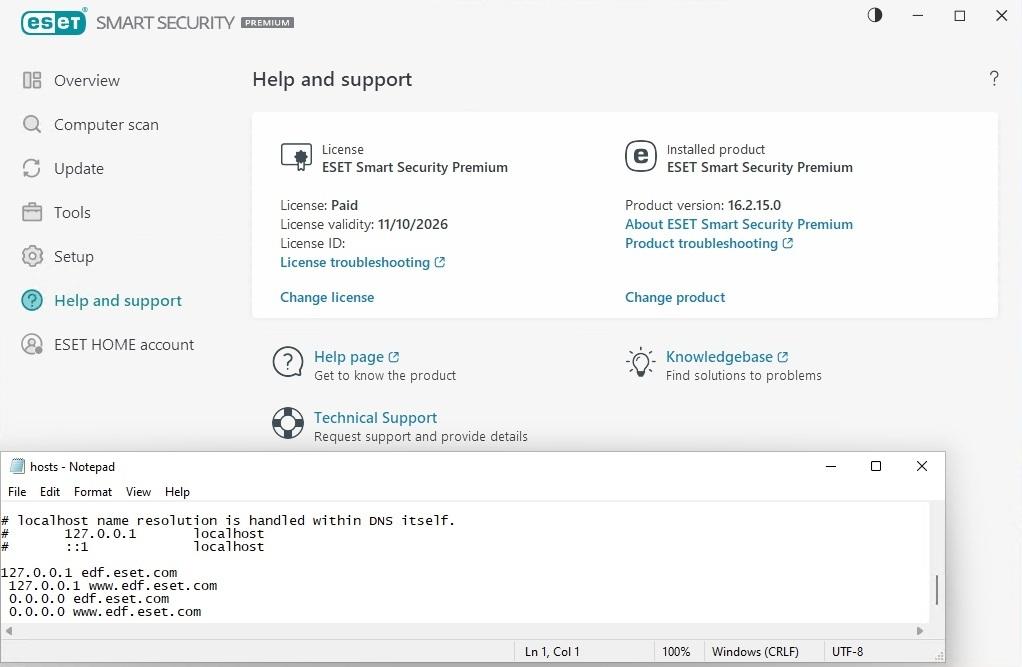Open the Notepad Help menu
Screen dimensions: 1022x667
pos(177,492)
